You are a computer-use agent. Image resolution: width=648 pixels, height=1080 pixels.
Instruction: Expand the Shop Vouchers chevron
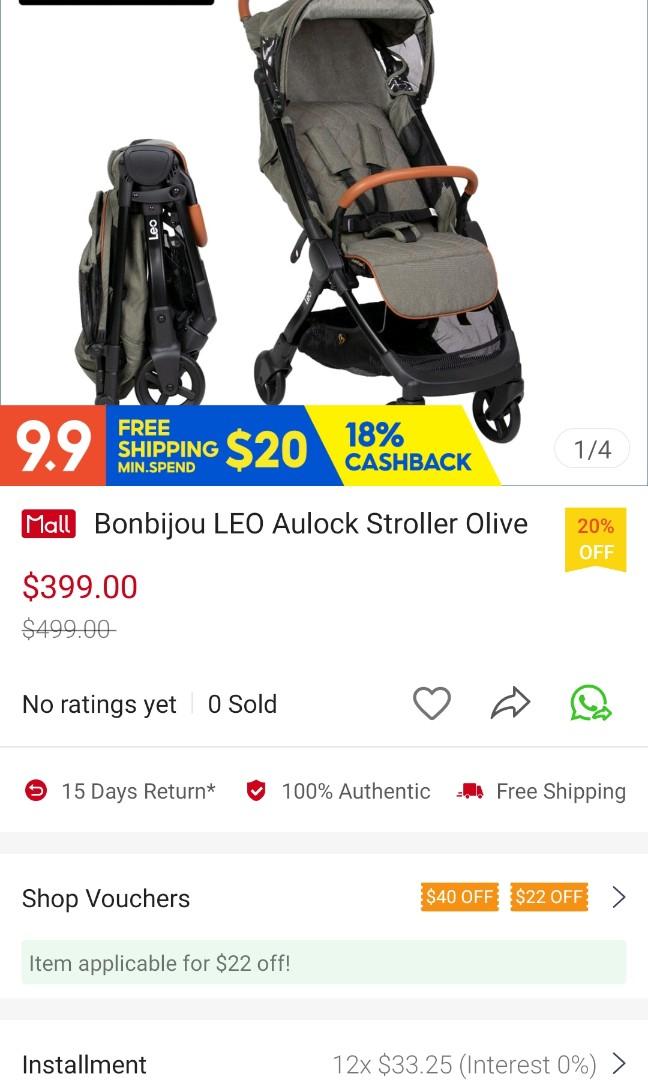coord(619,897)
